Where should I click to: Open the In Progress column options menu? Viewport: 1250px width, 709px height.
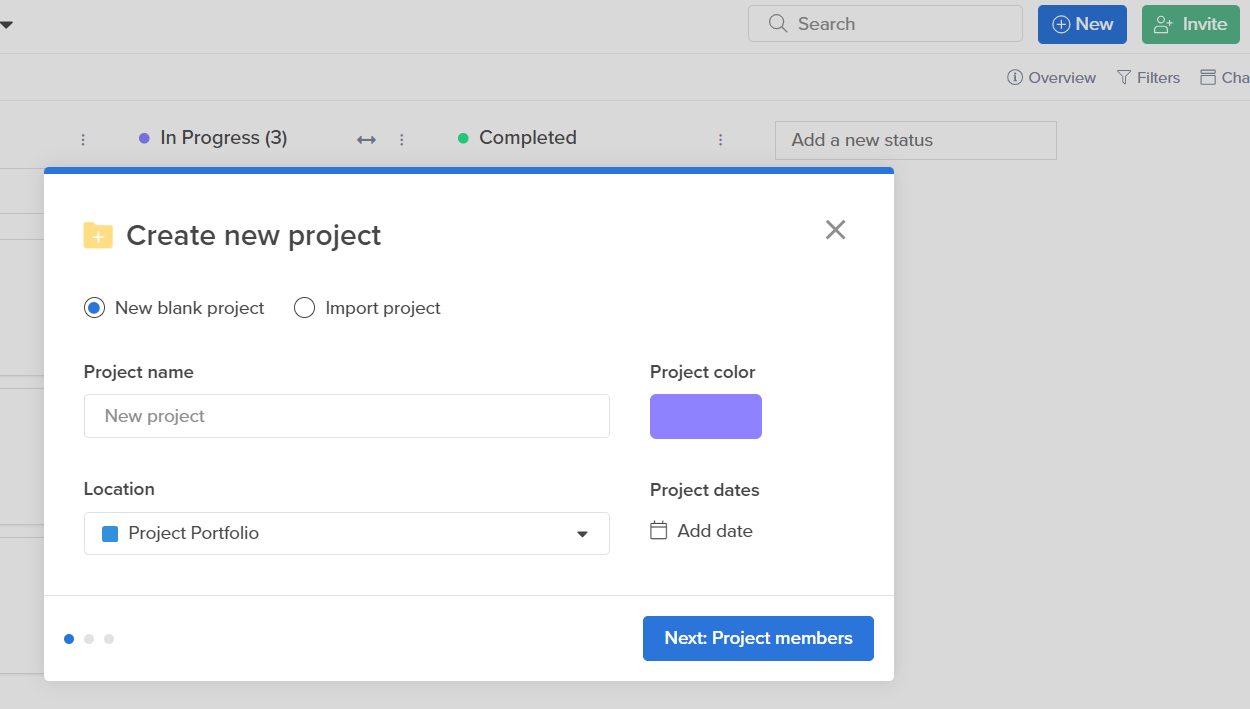coord(402,140)
